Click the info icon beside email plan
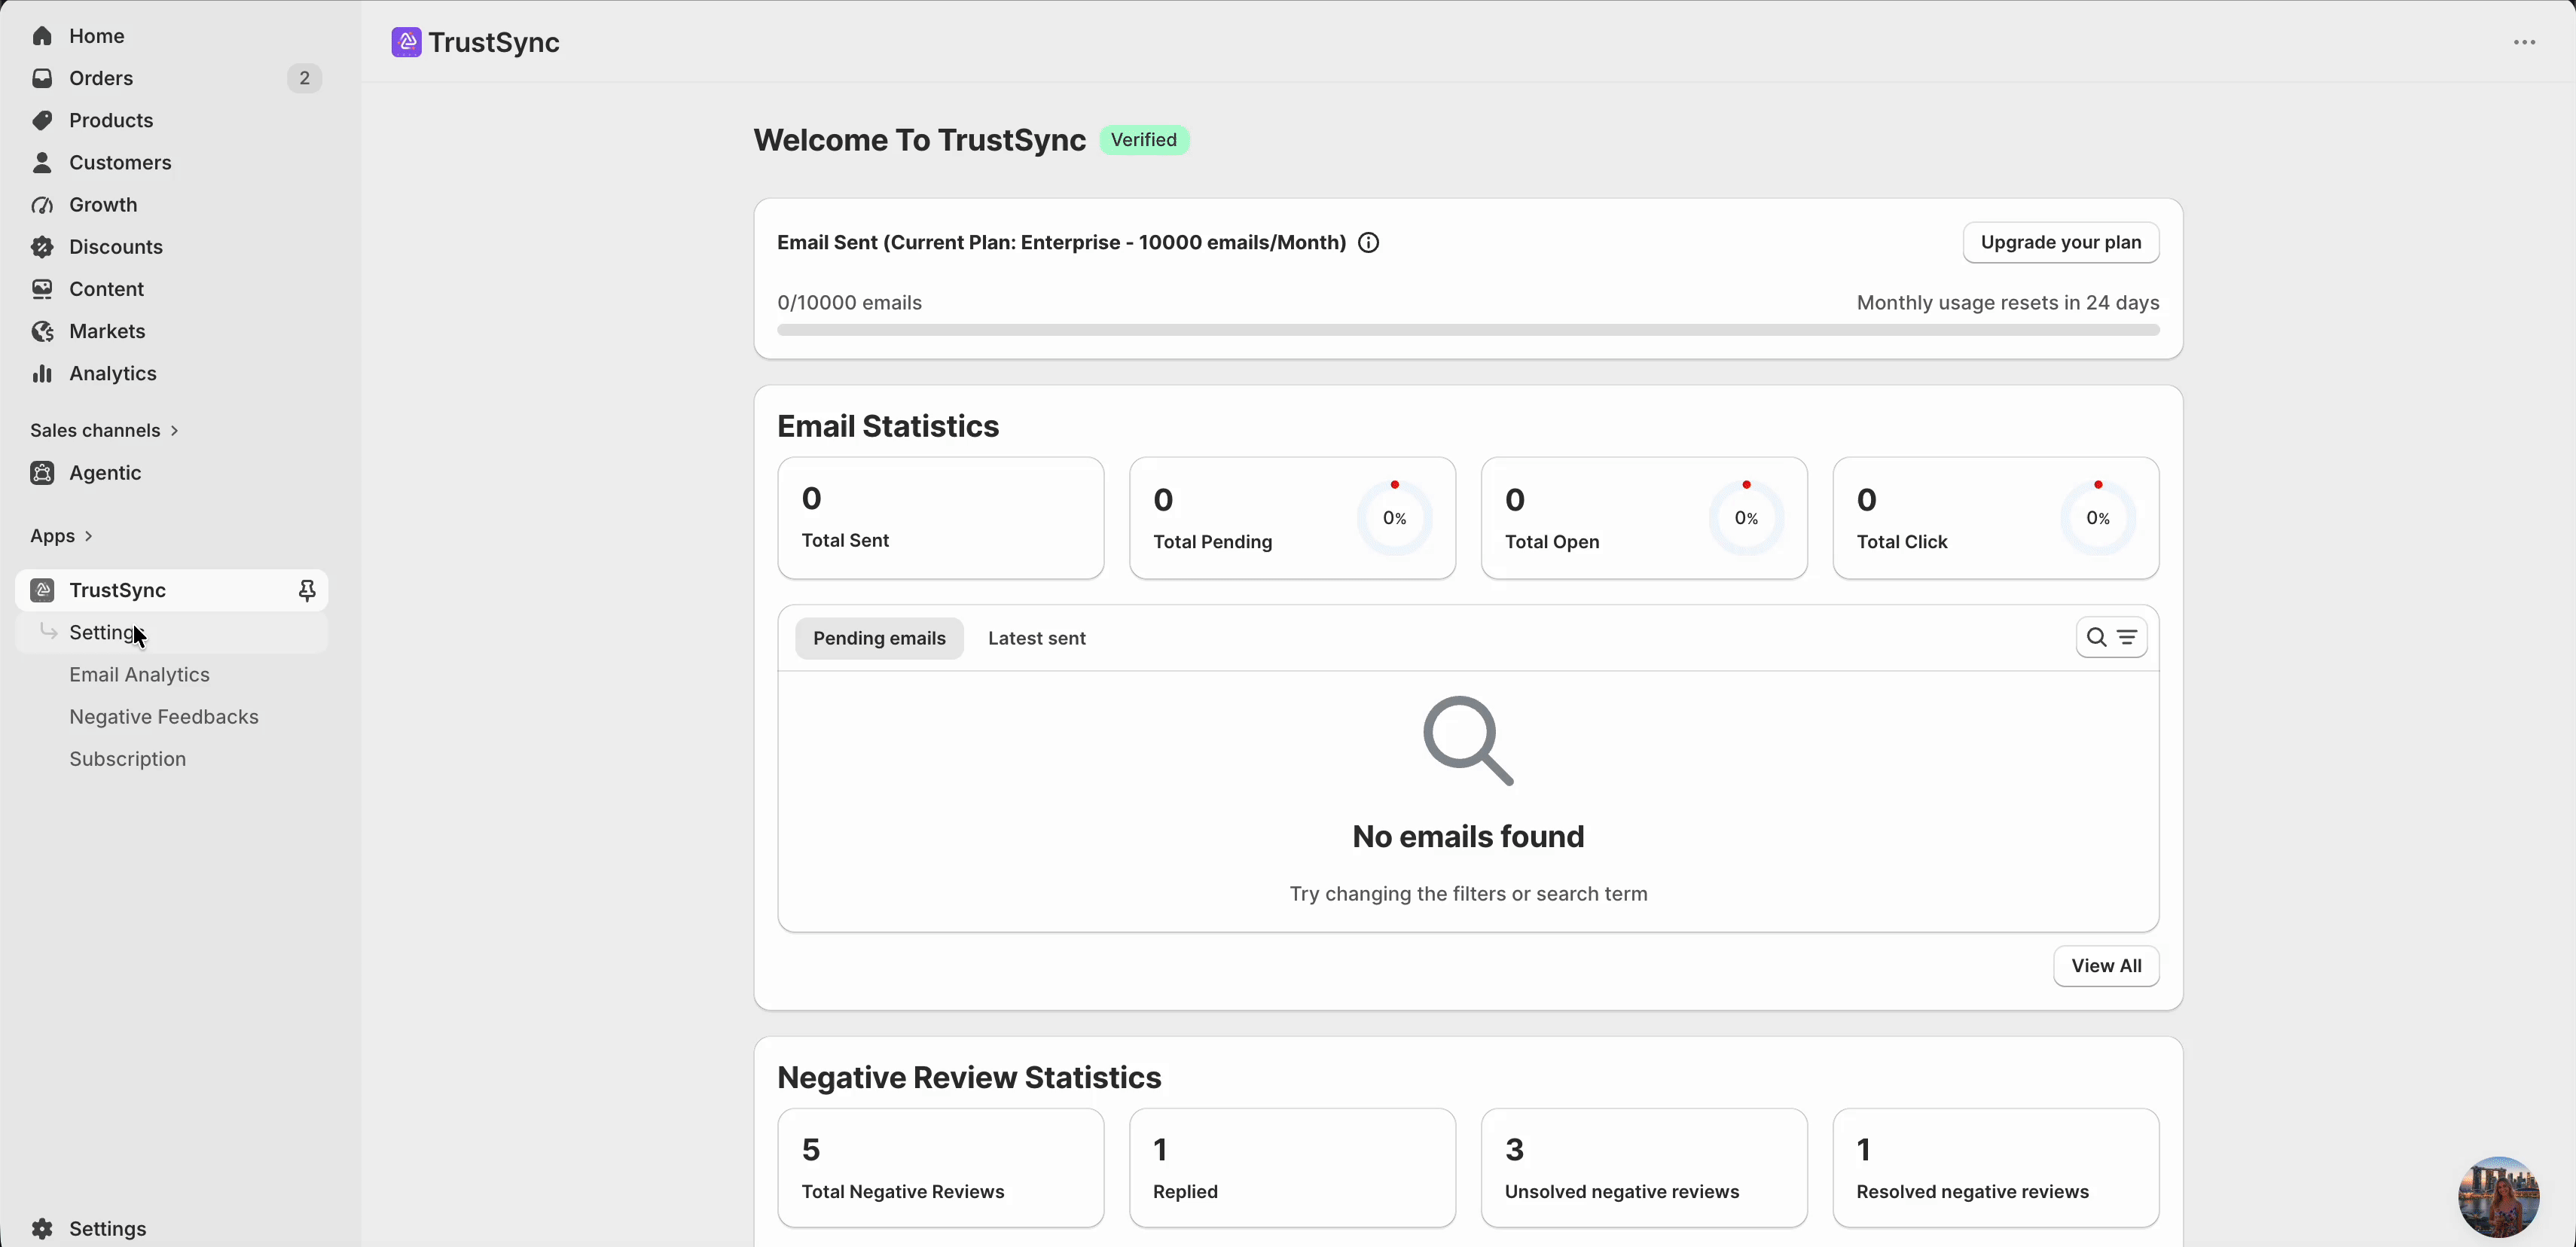Image resolution: width=2576 pixels, height=1247 pixels. [x=1369, y=243]
